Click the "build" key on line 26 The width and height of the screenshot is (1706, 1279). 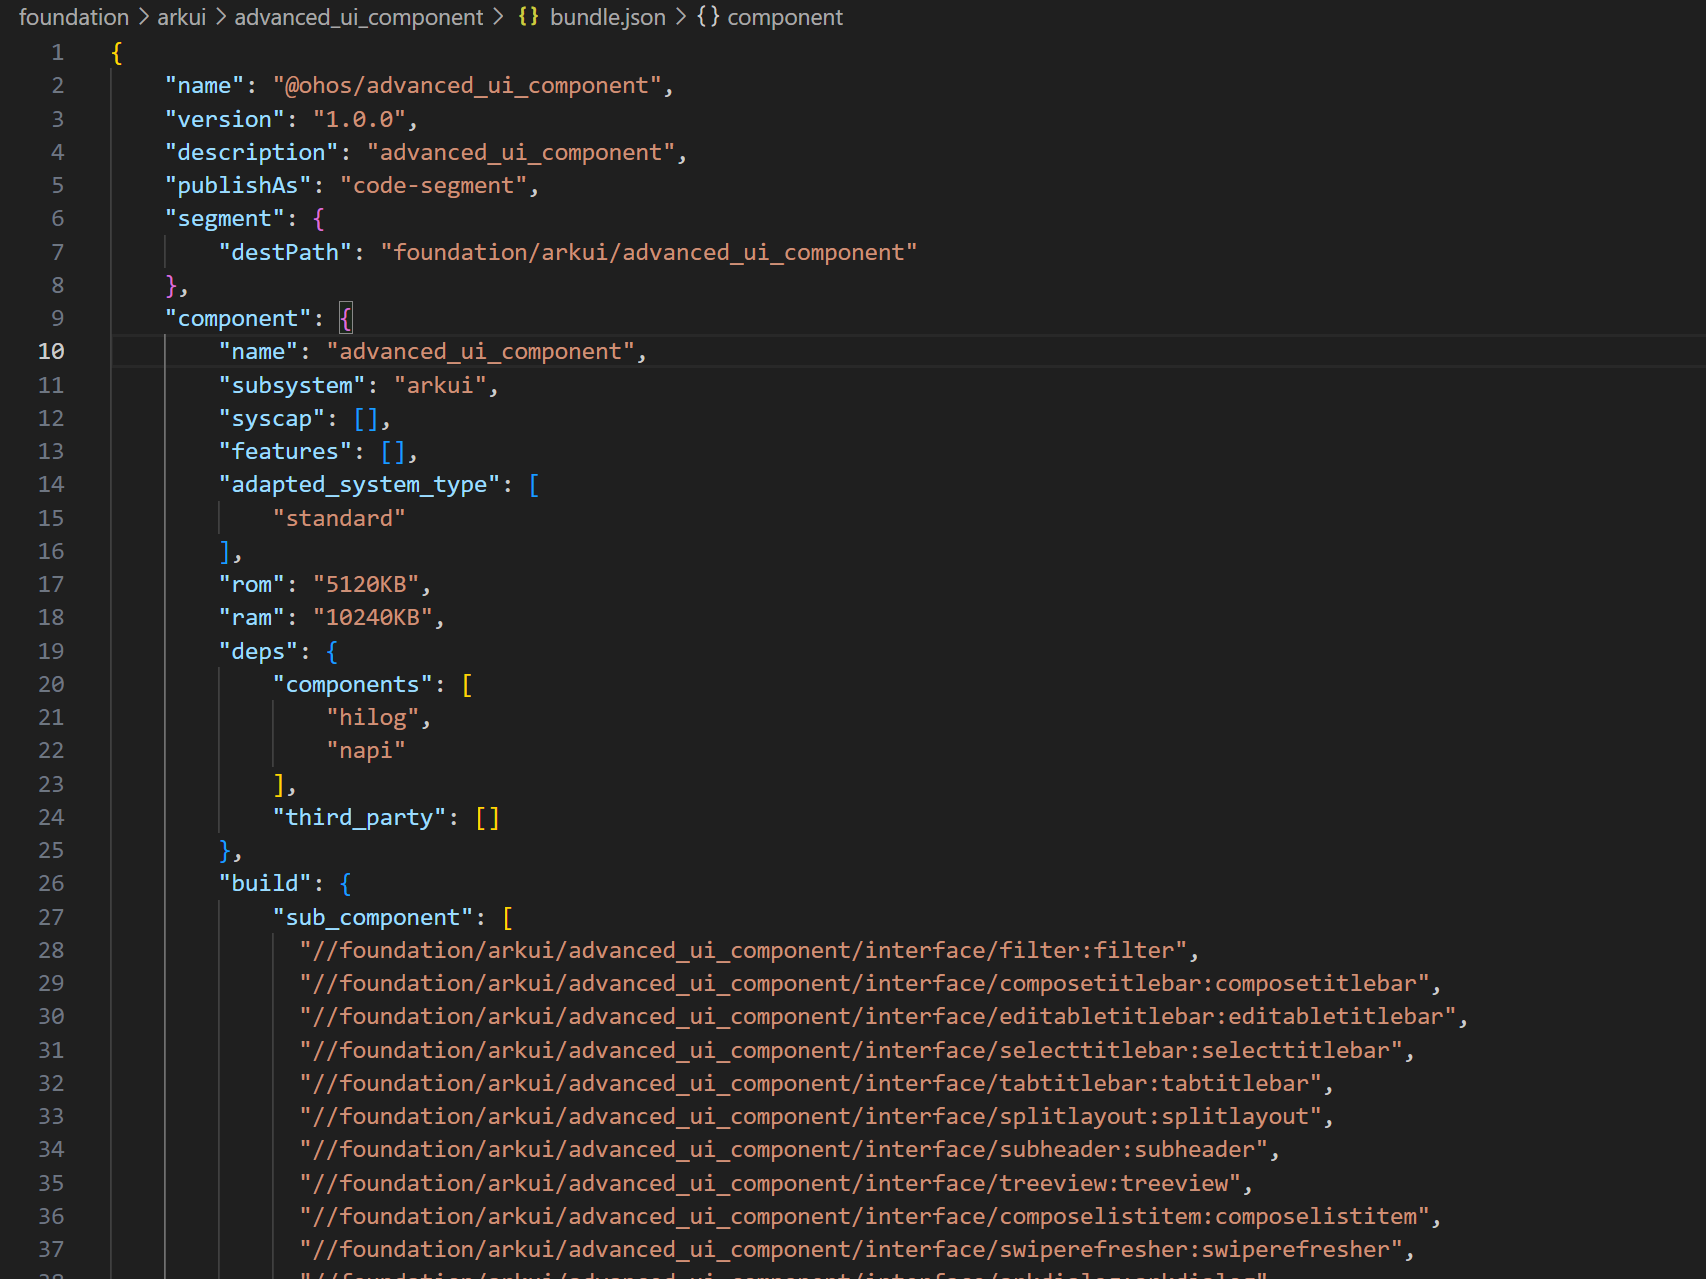(265, 884)
